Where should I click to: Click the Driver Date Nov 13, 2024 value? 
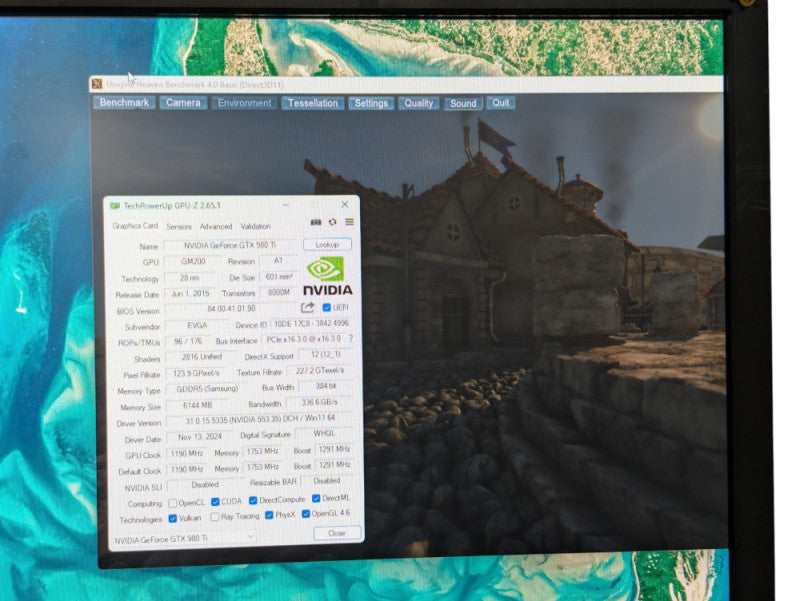(199, 437)
